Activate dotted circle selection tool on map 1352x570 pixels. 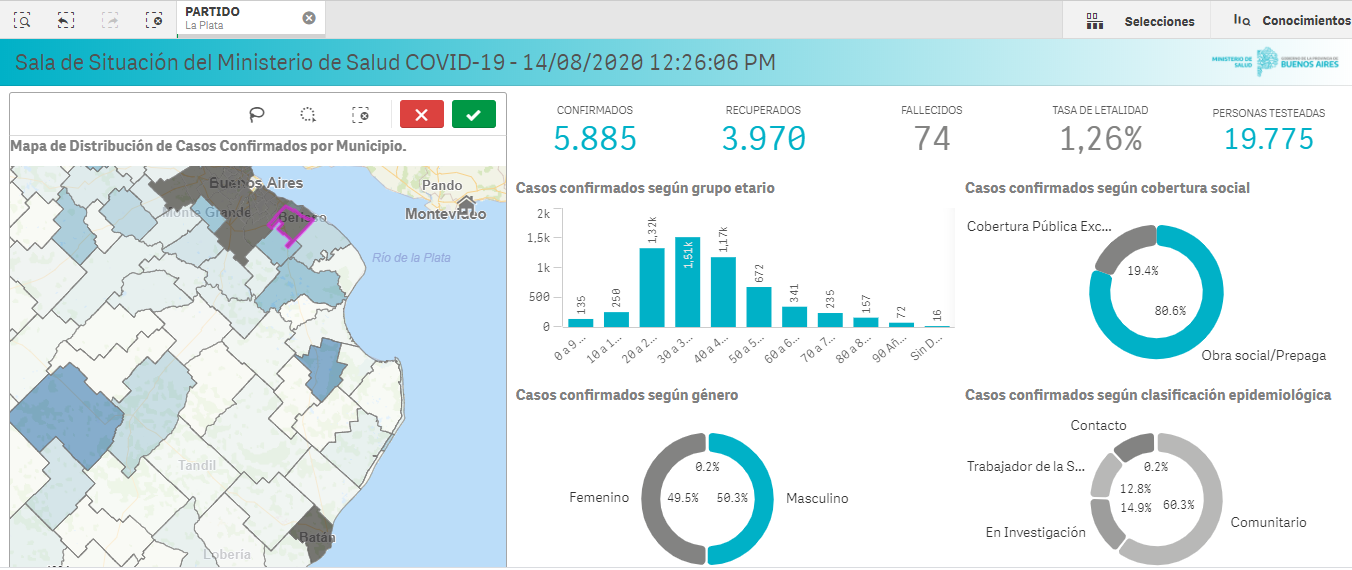tap(309, 115)
